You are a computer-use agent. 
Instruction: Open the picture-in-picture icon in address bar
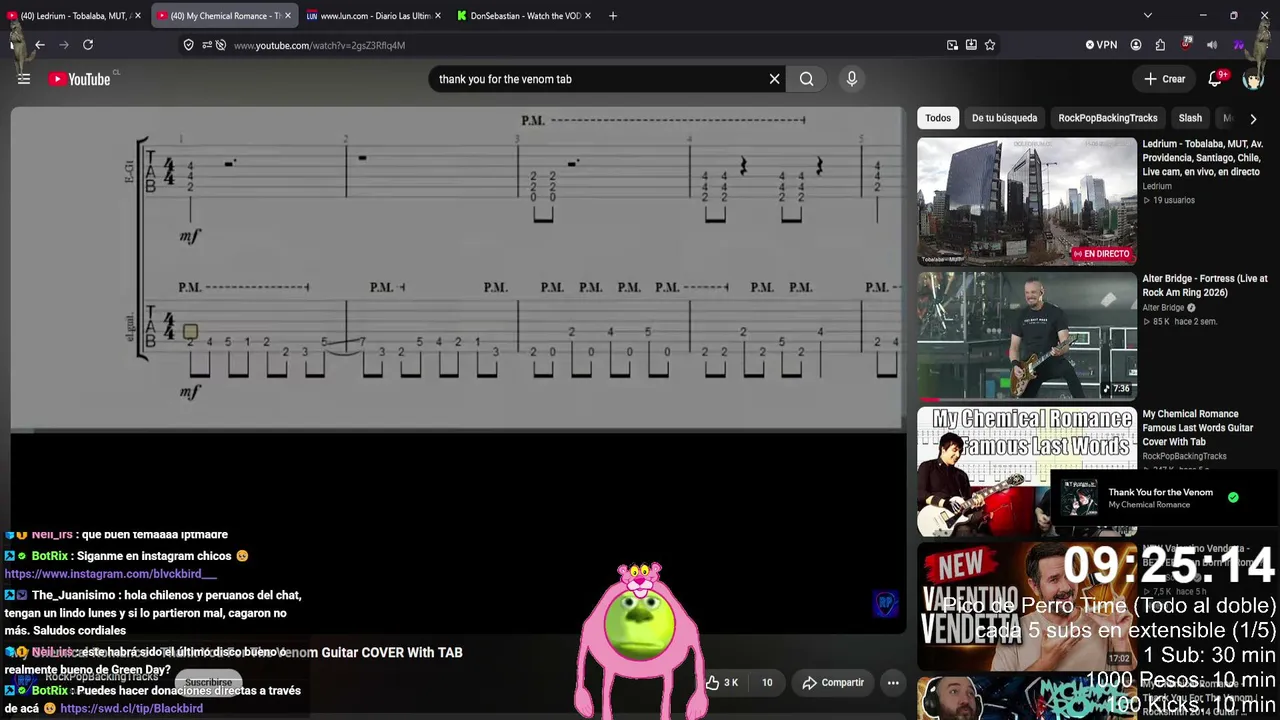pos(952,45)
